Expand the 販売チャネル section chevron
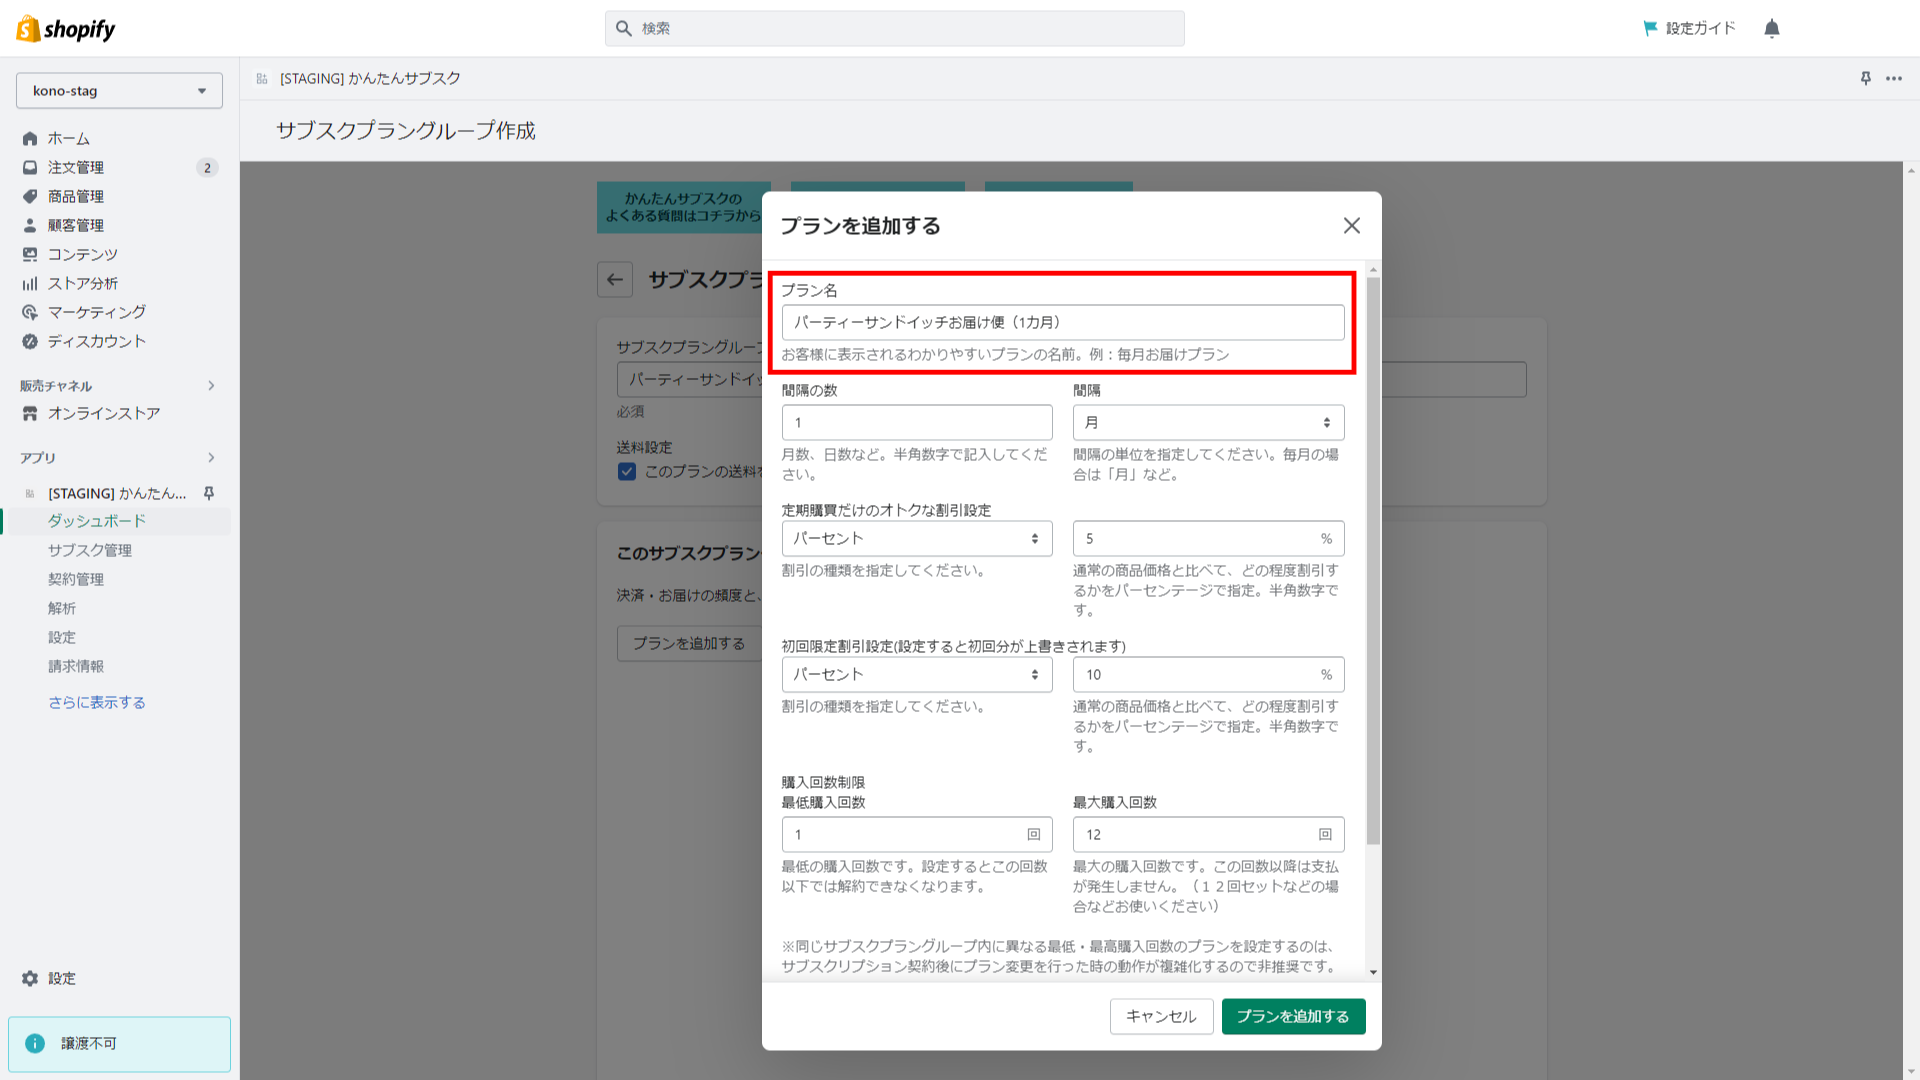This screenshot has height=1080, width=1920. pos(211,386)
